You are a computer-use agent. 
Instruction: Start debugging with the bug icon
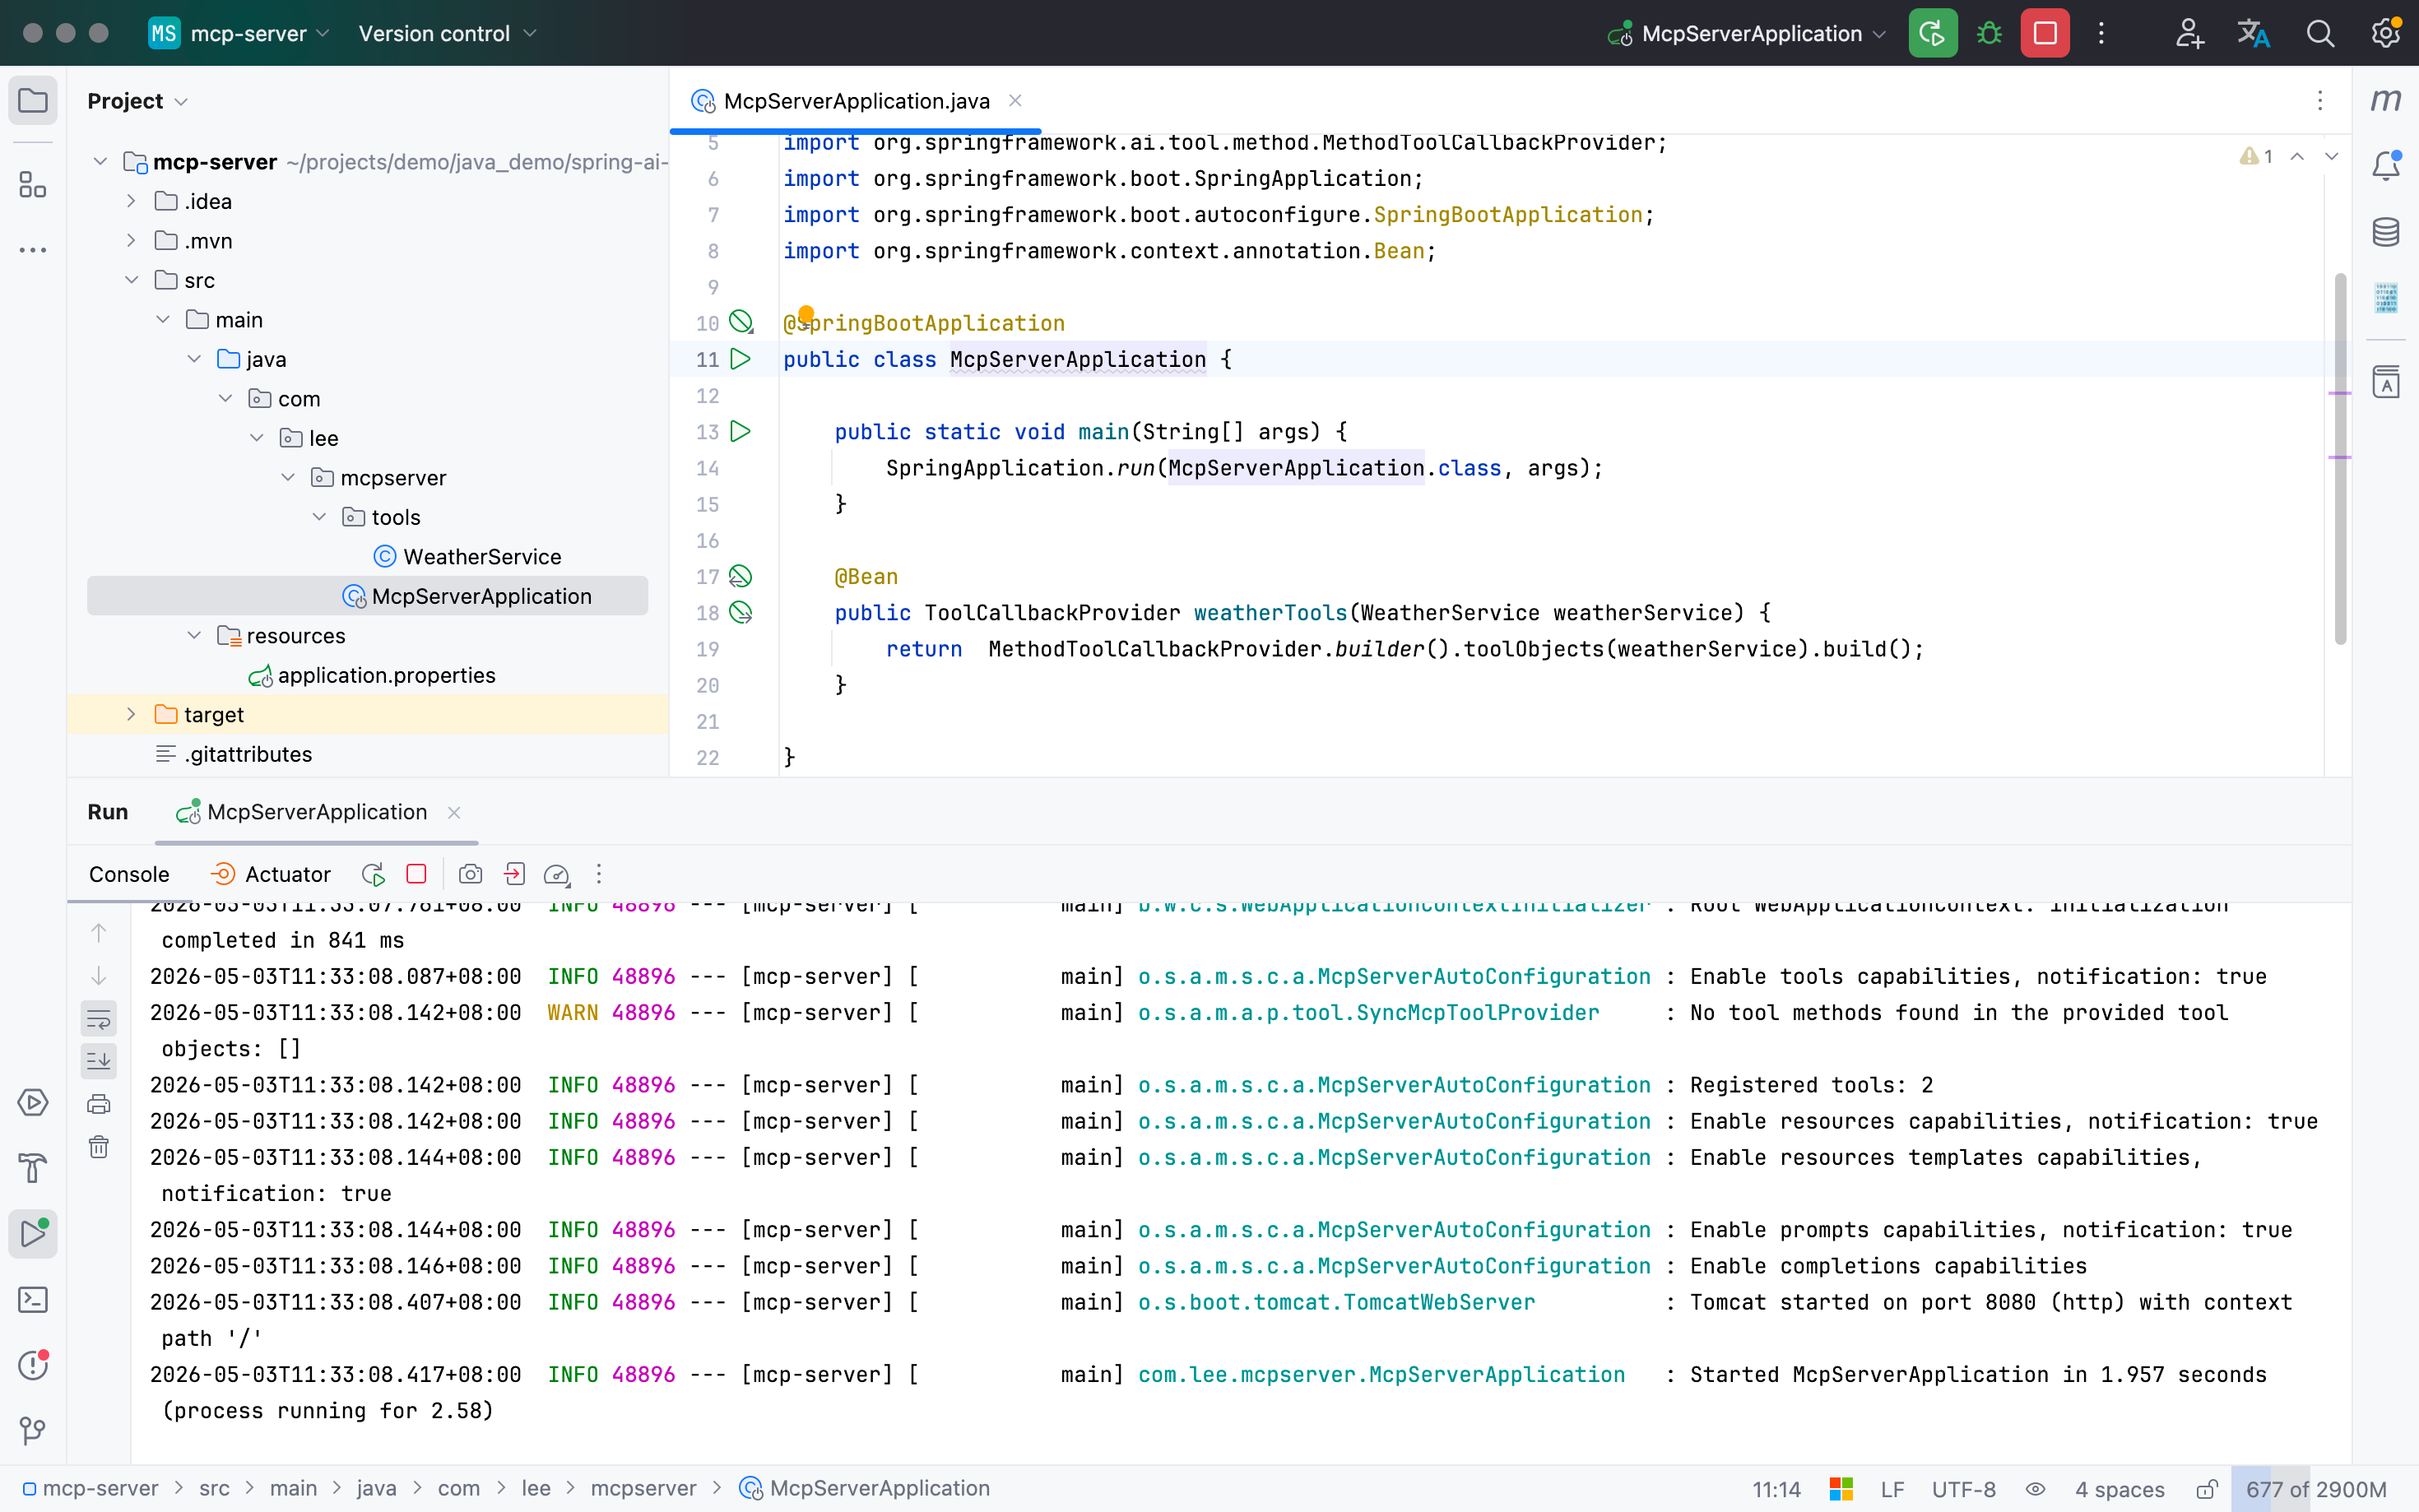[1989, 33]
